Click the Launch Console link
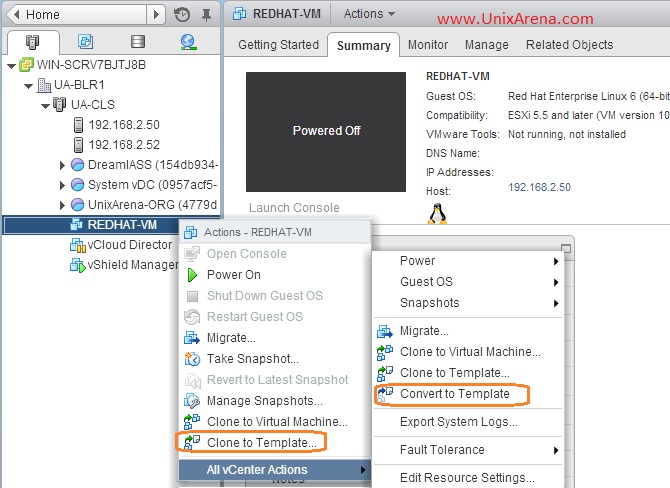 pos(294,208)
